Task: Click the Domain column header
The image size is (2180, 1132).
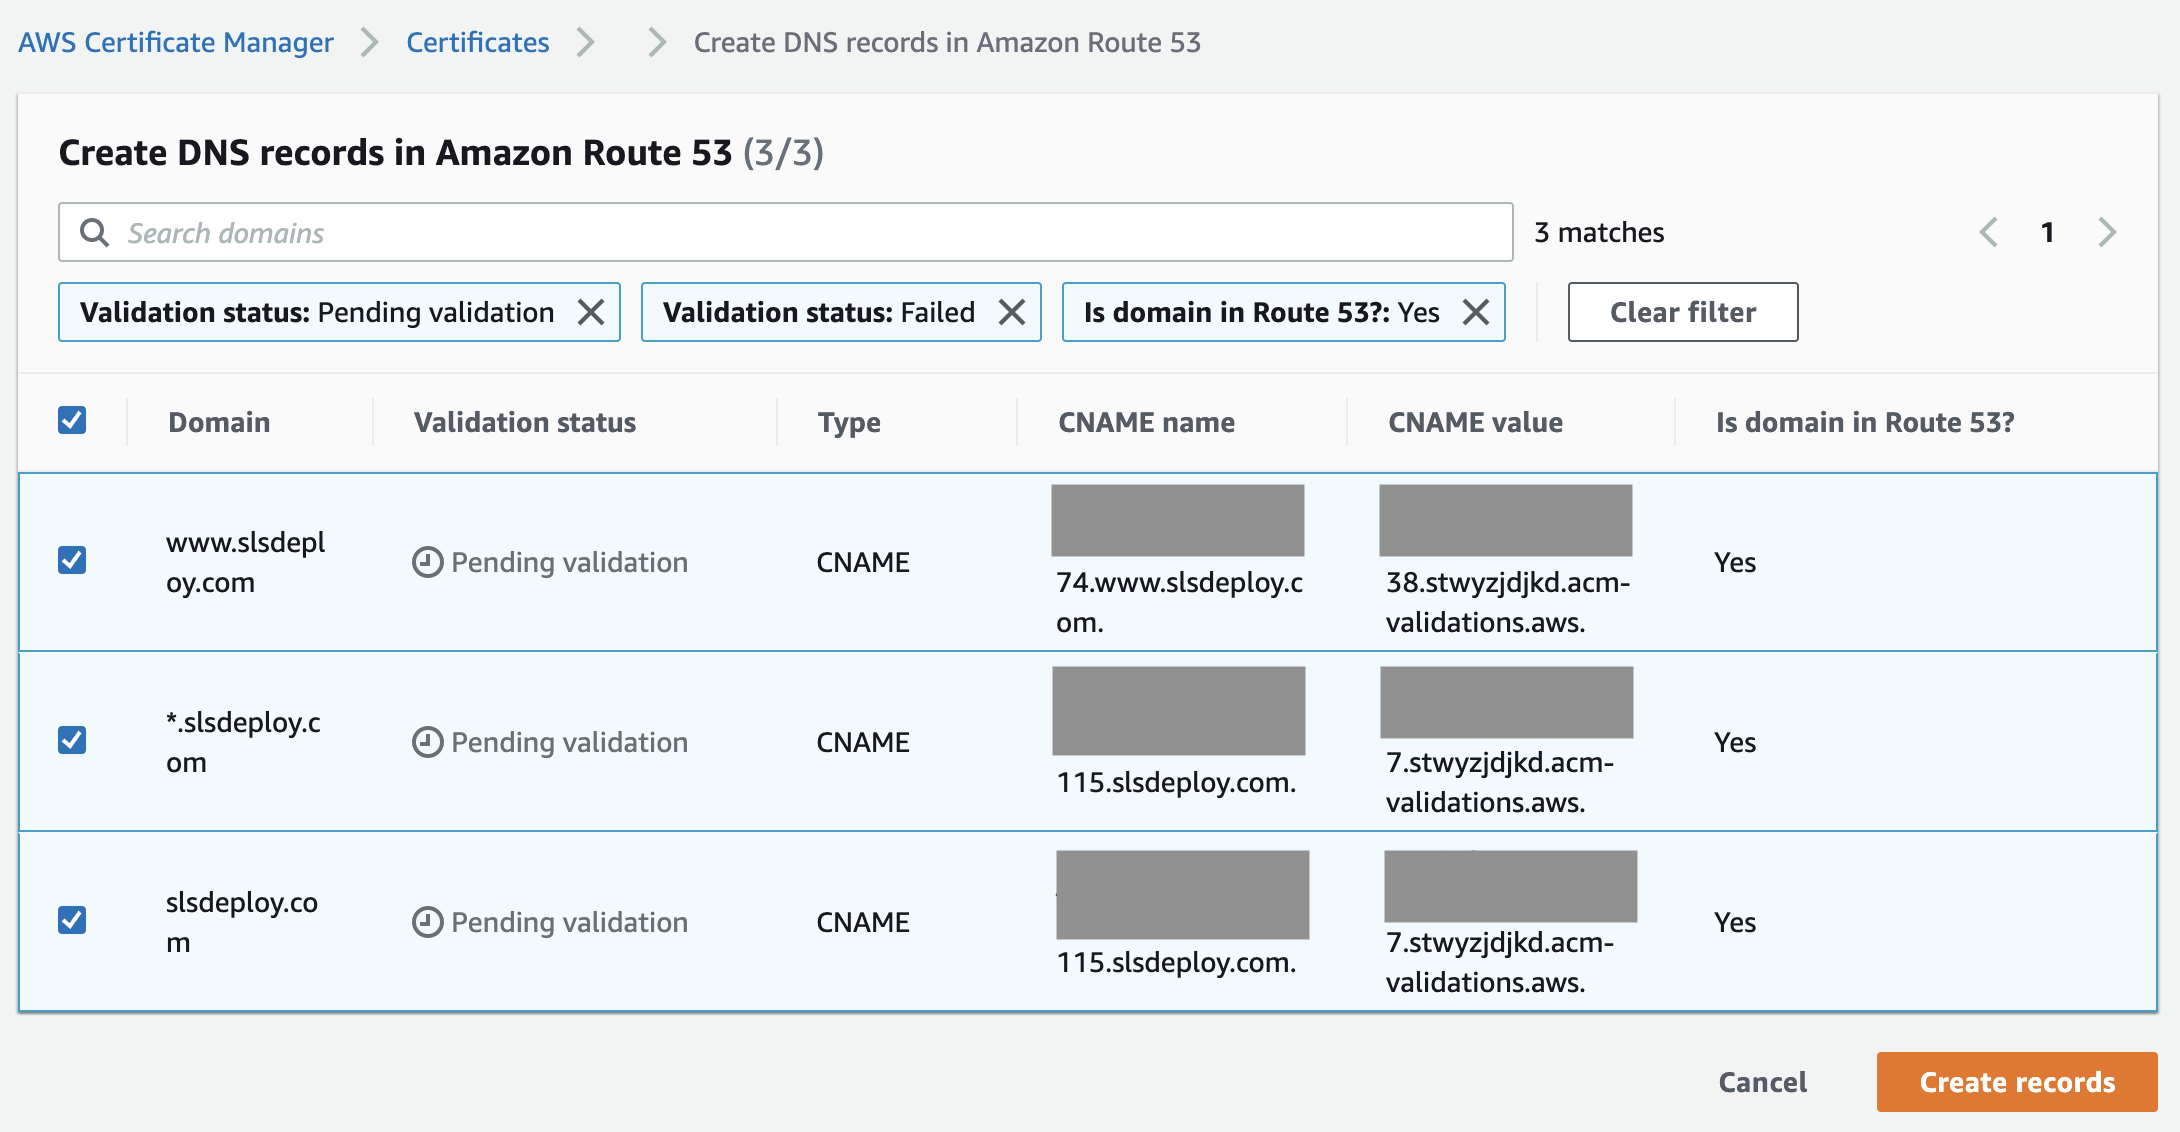Action: [x=219, y=422]
